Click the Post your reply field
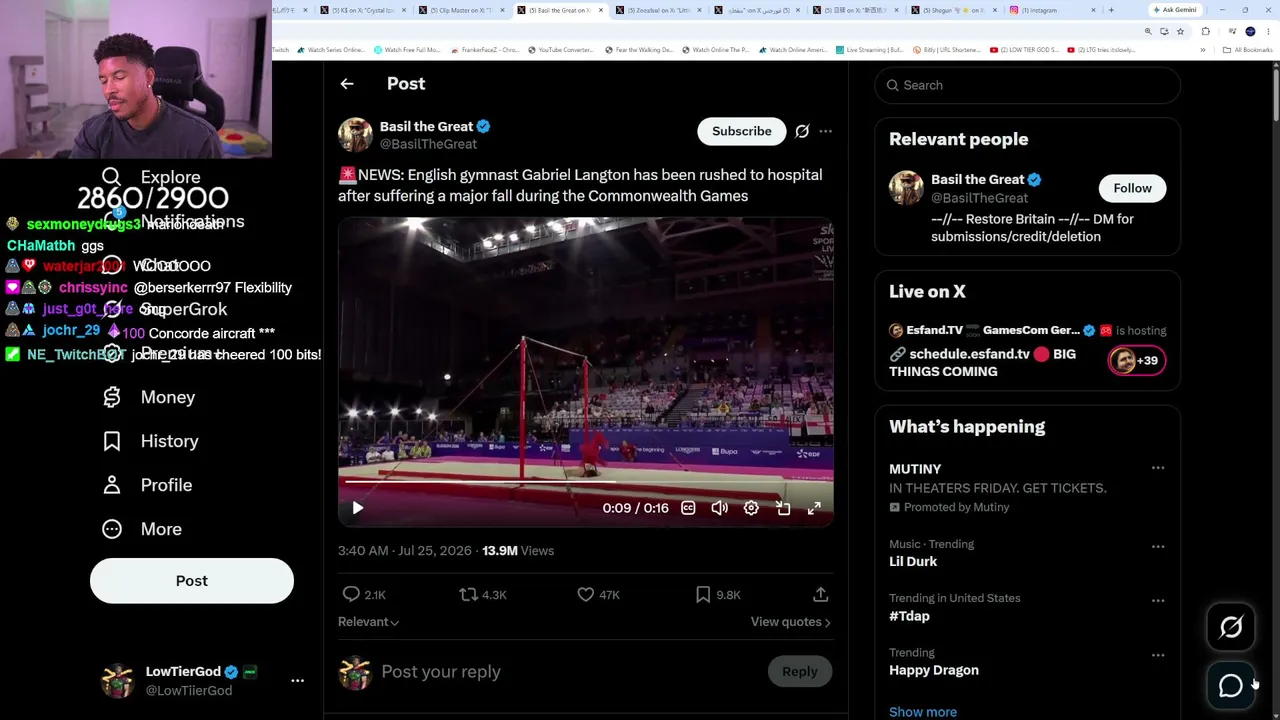 pos(570,672)
